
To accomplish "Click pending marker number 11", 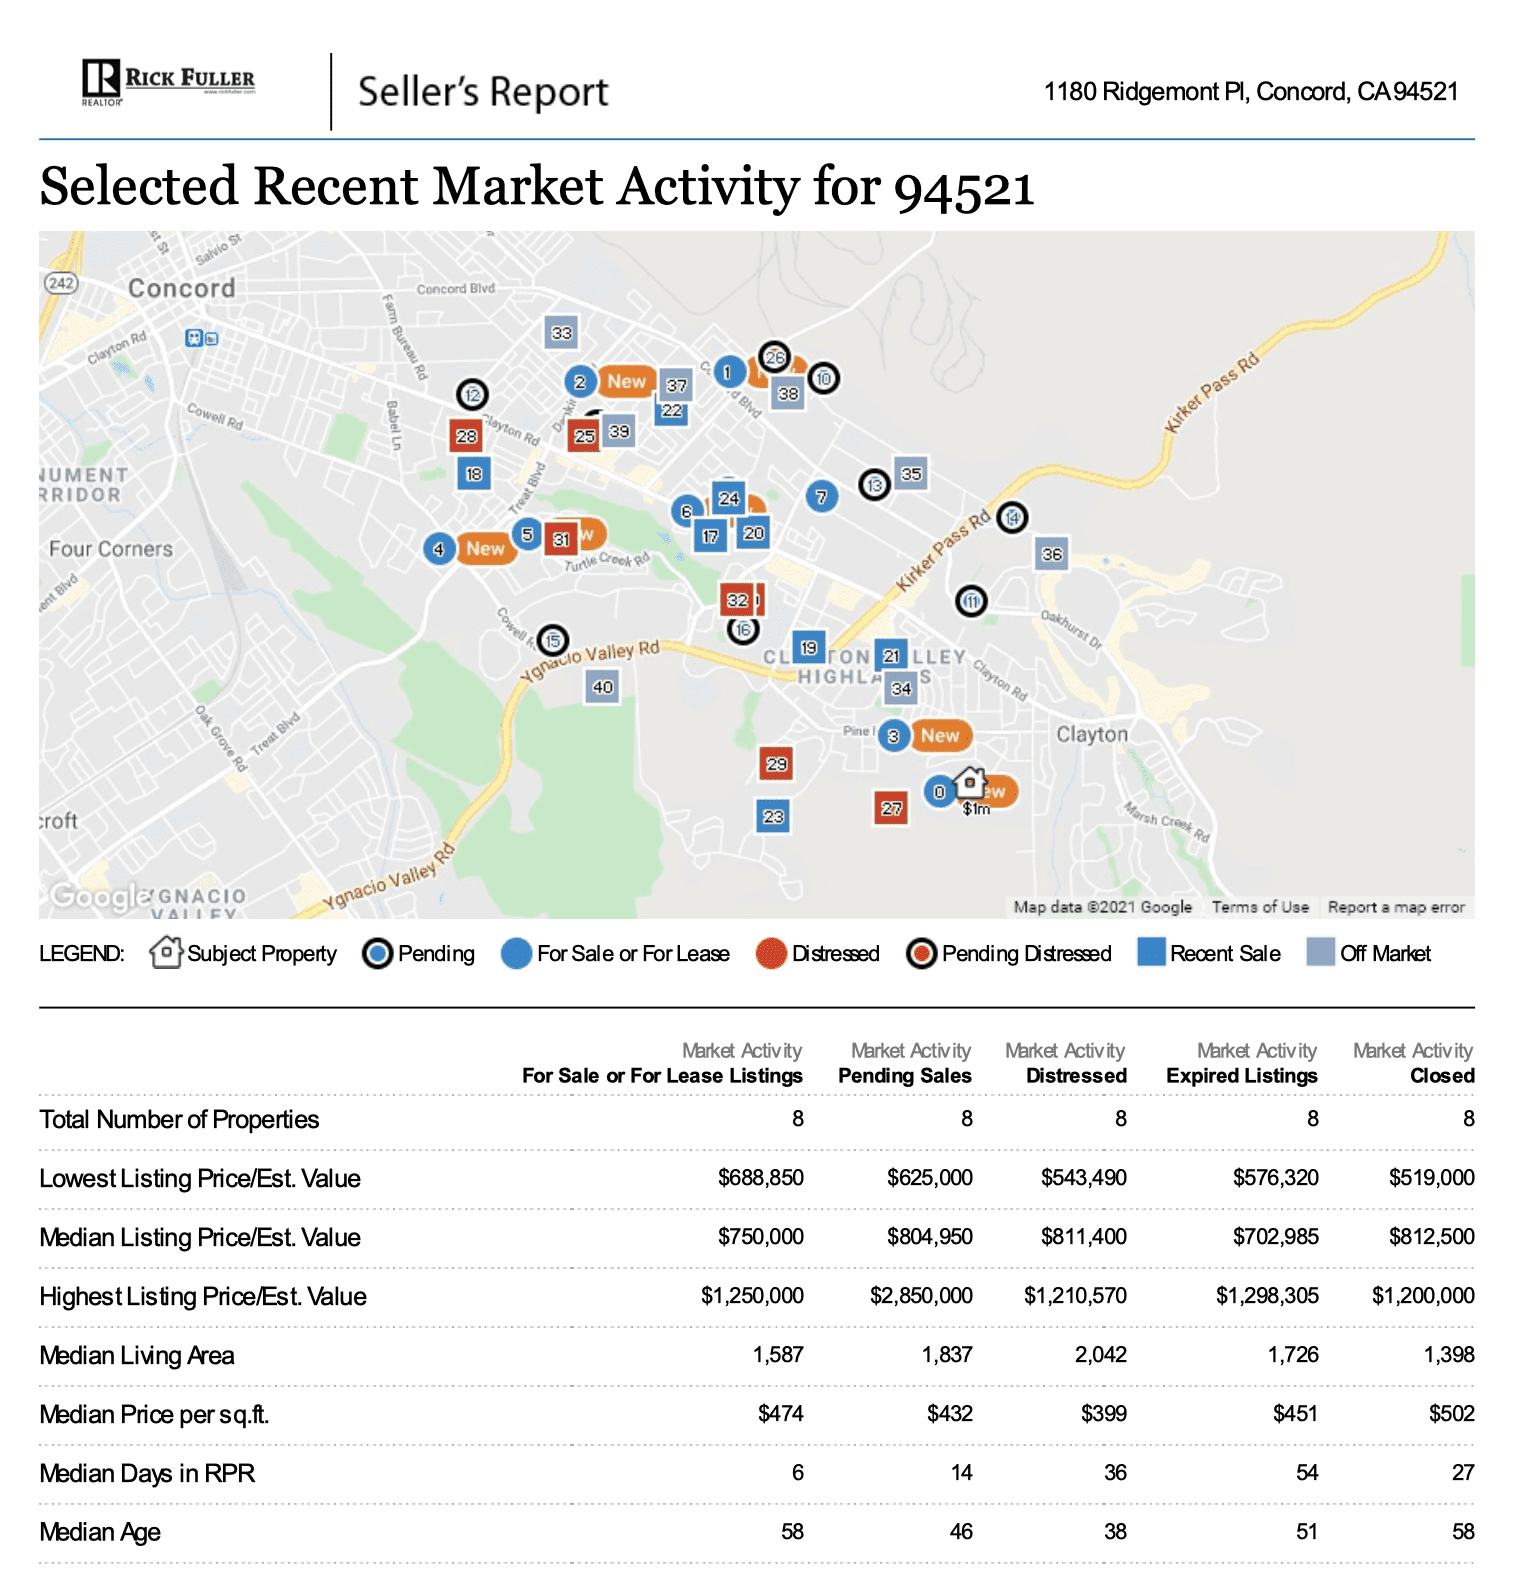I will coord(971,601).
